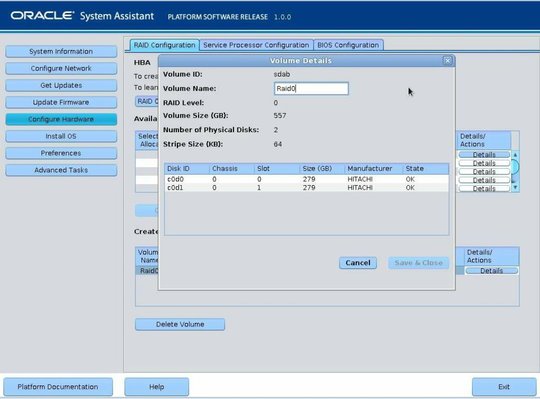The width and height of the screenshot is (540, 399).
Task: Open Configure Network section
Action: tap(61, 69)
